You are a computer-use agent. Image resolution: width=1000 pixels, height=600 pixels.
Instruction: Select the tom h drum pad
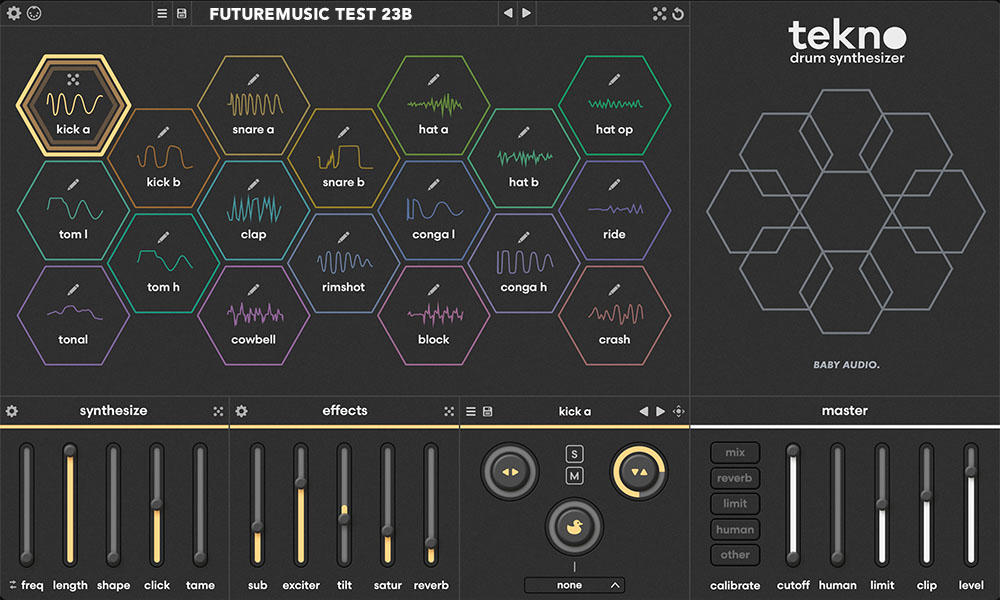(x=163, y=263)
